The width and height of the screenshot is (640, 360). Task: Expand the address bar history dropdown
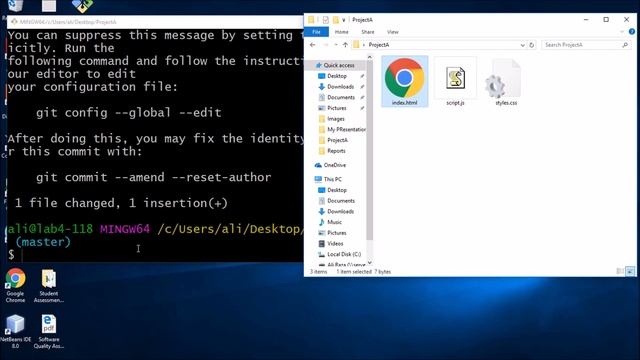click(x=522, y=45)
